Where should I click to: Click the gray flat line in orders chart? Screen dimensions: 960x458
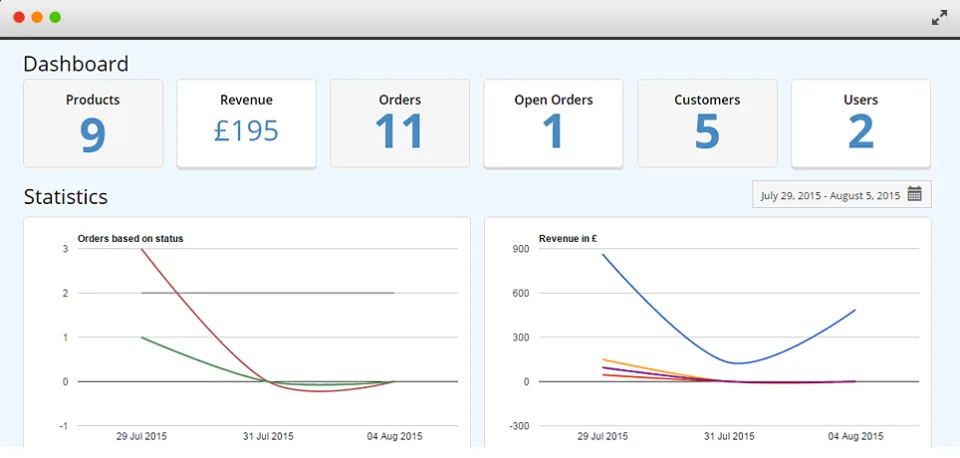click(x=268, y=293)
